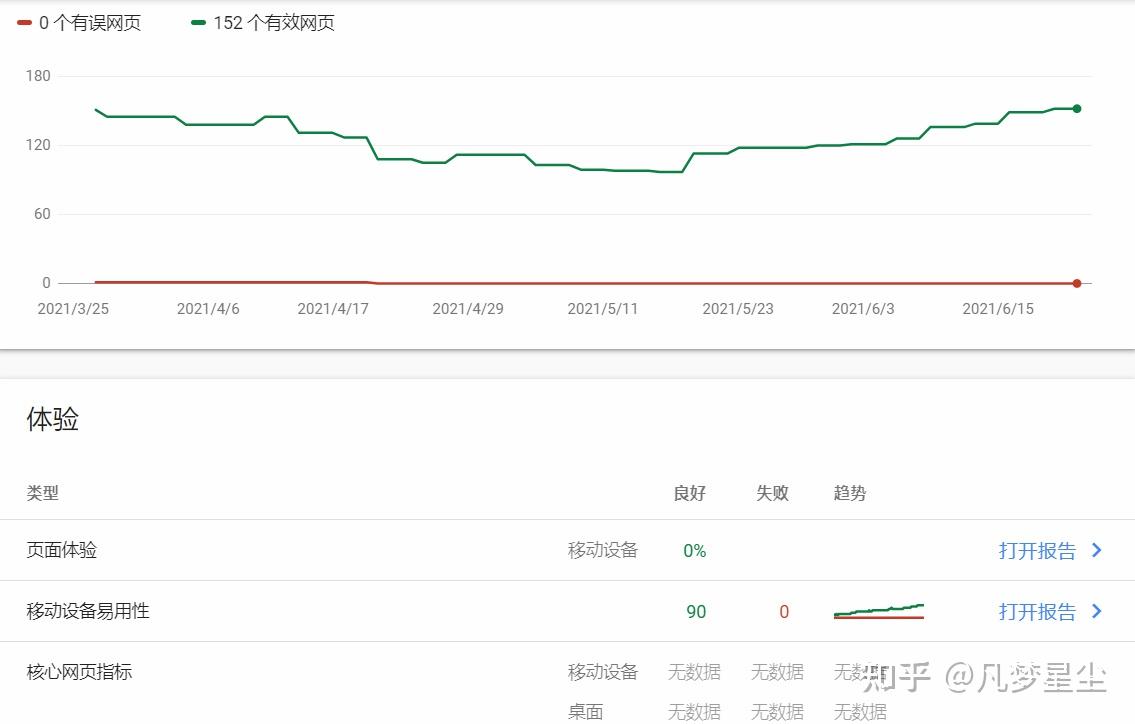This screenshot has height=724, width=1135.
Task: Click chevron arrow in 页面体验 row
Action: coord(1097,550)
